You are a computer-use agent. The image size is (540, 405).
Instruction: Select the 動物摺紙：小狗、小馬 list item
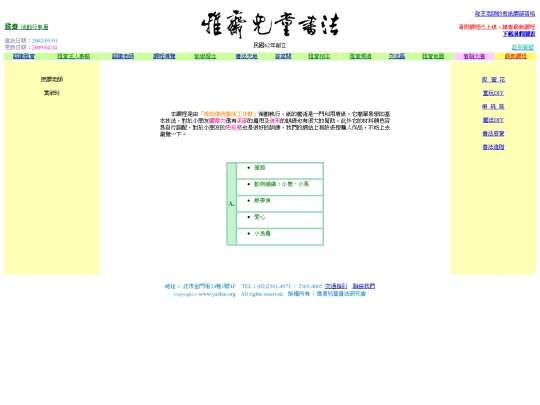pos(281,184)
